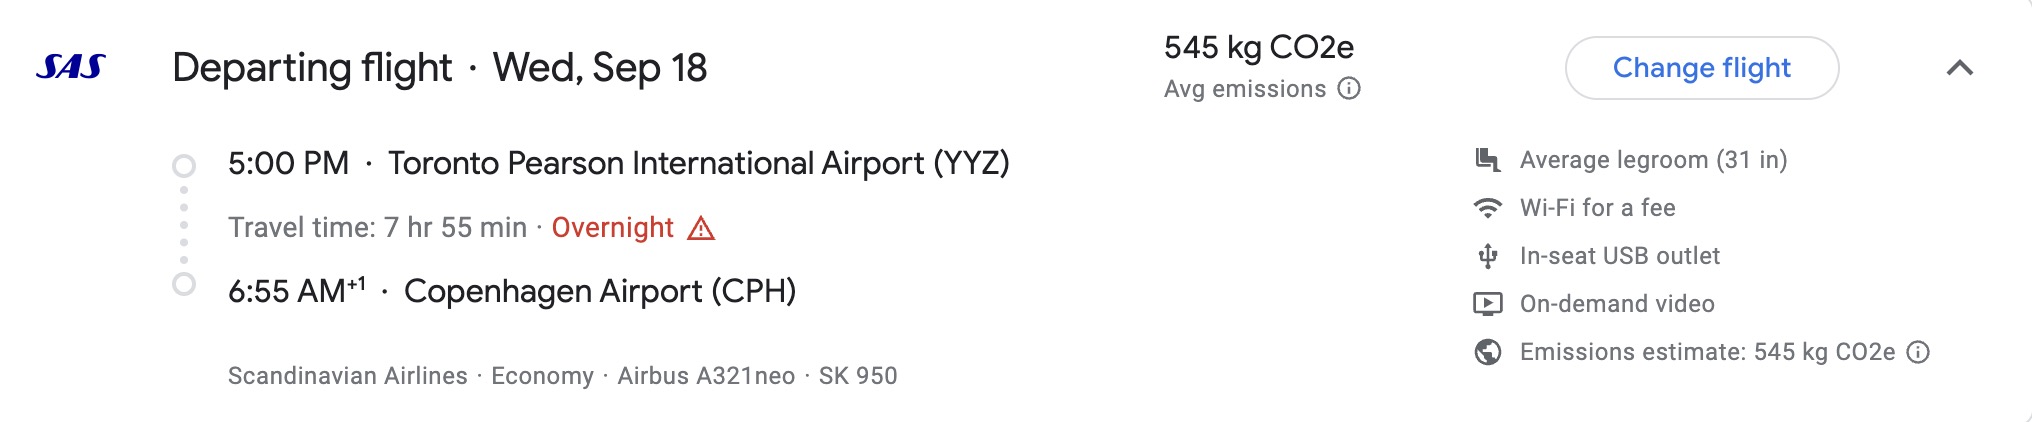
Task: Open the emissions estimate info icon
Action: pos(1917,352)
